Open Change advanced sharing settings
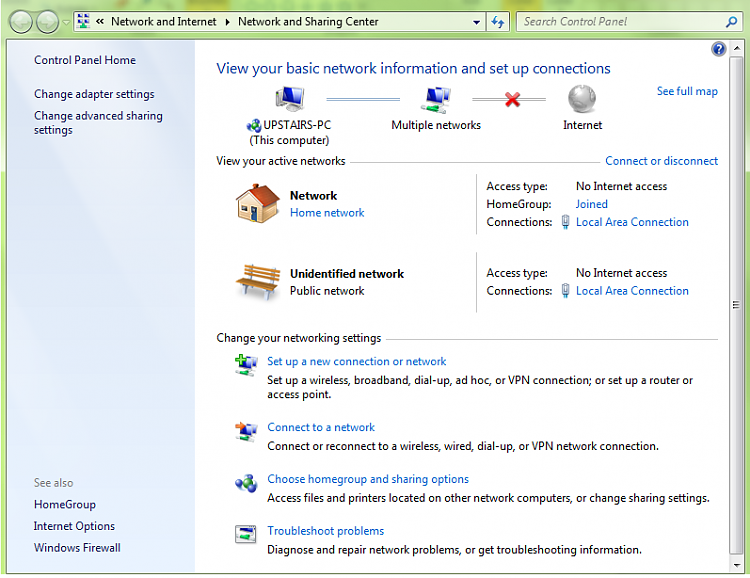The height and width of the screenshot is (578, 750). 98,123
